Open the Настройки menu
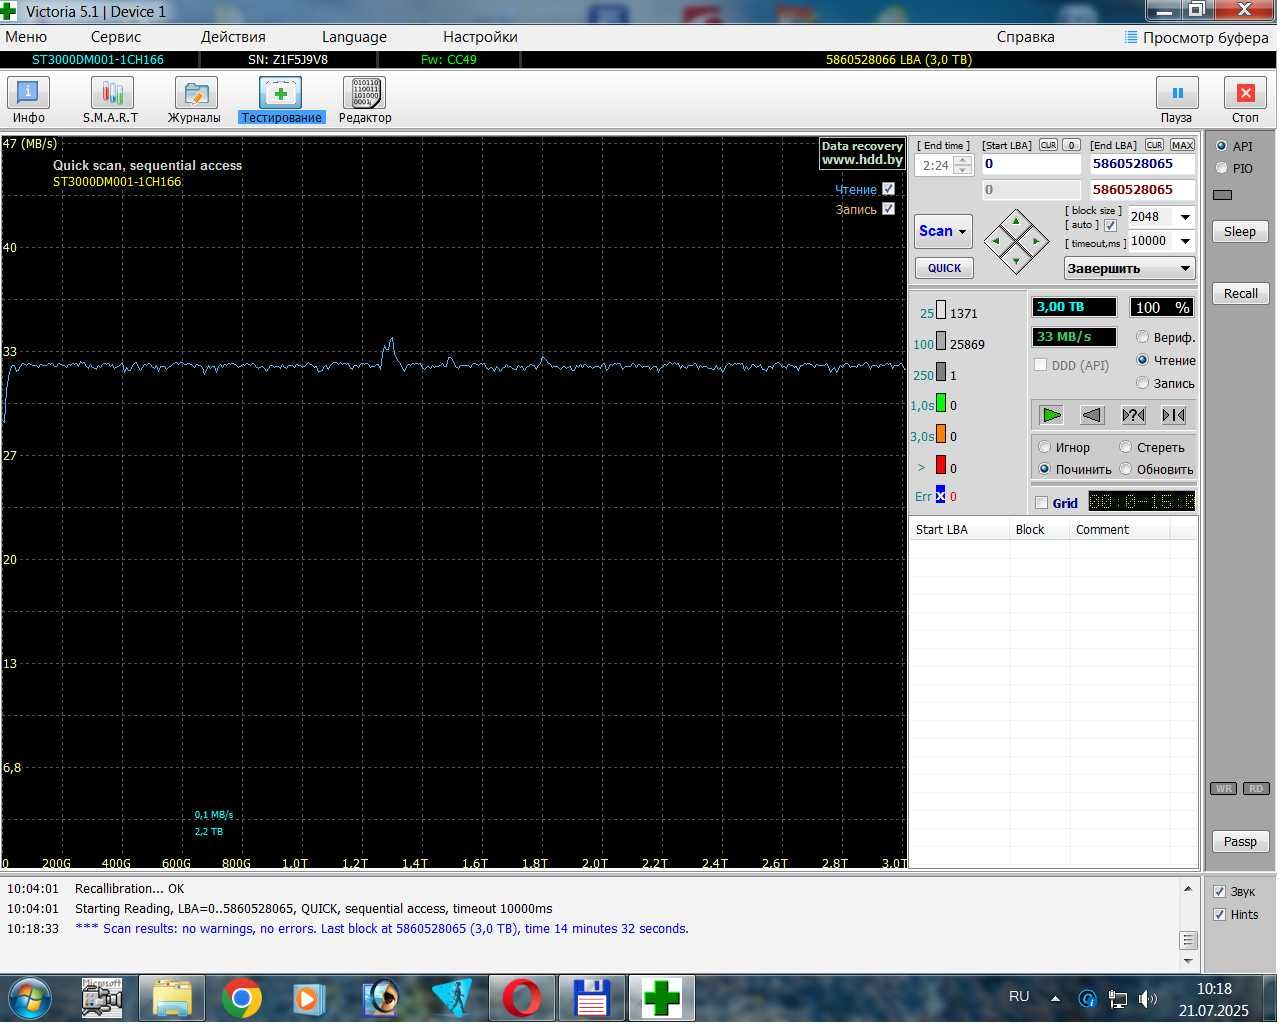The height and width of the screenshot is (1024, 1280). point(480,37)
